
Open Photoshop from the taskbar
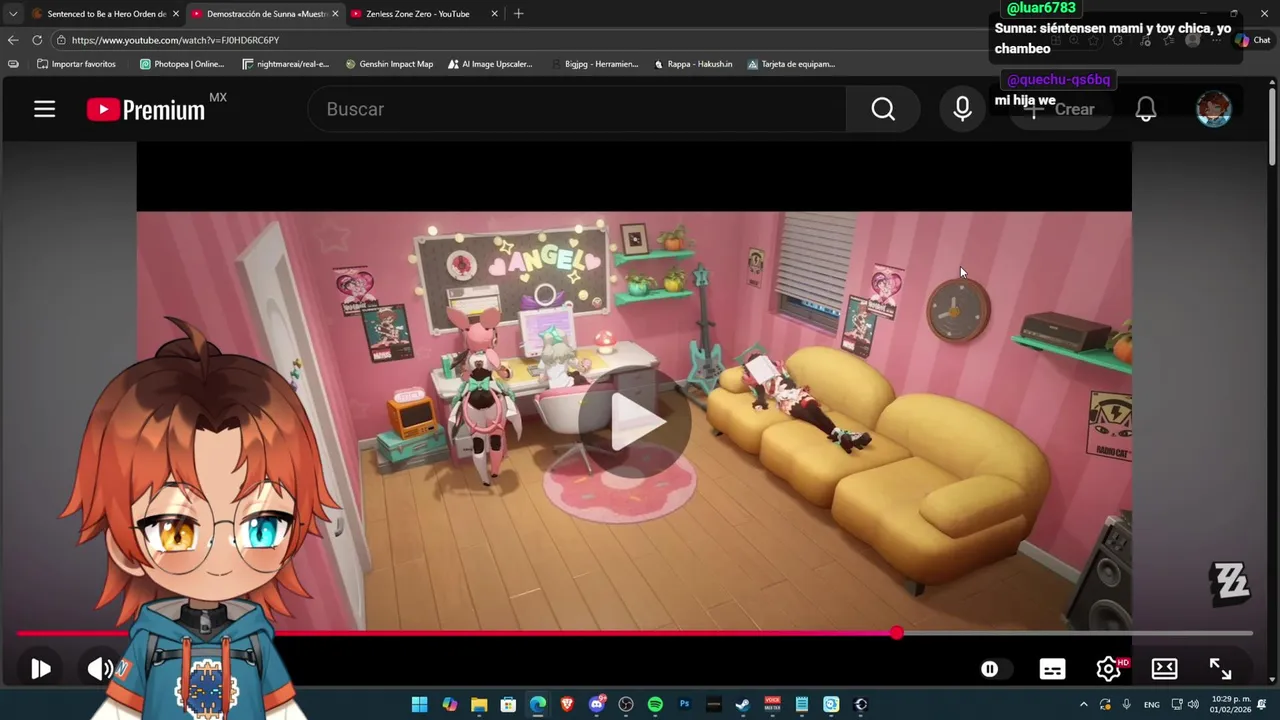point(685,705)
